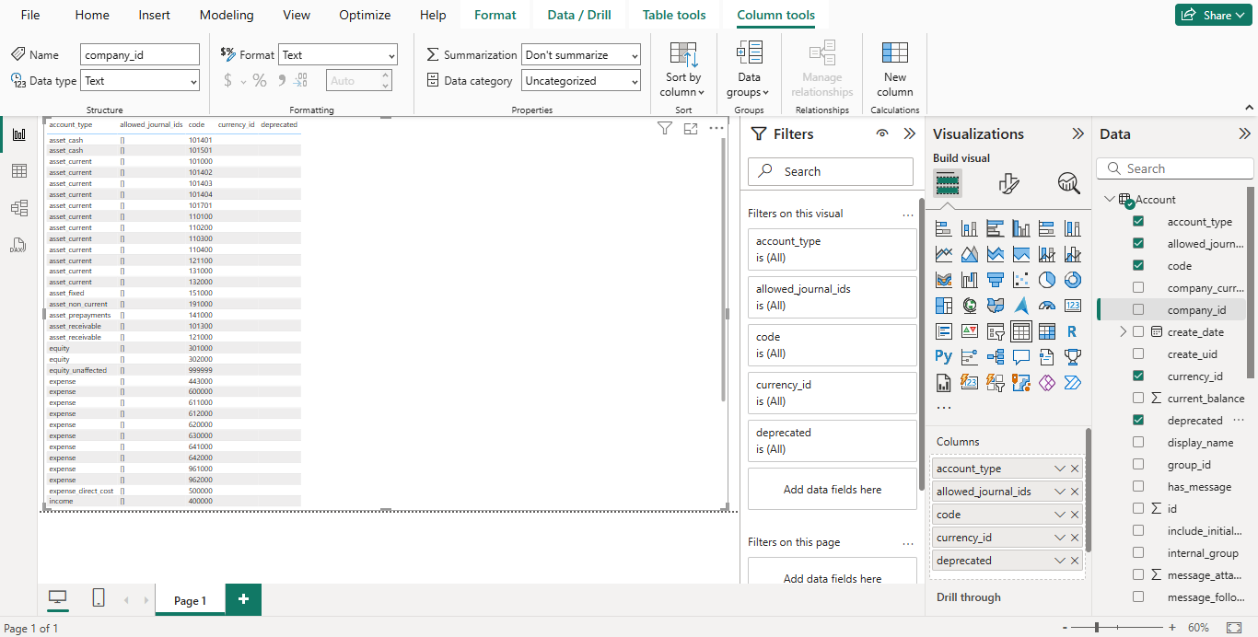Open Sort by column option
The width and height of the screenshot is (1258, 637).
click(x=683, y=69)
